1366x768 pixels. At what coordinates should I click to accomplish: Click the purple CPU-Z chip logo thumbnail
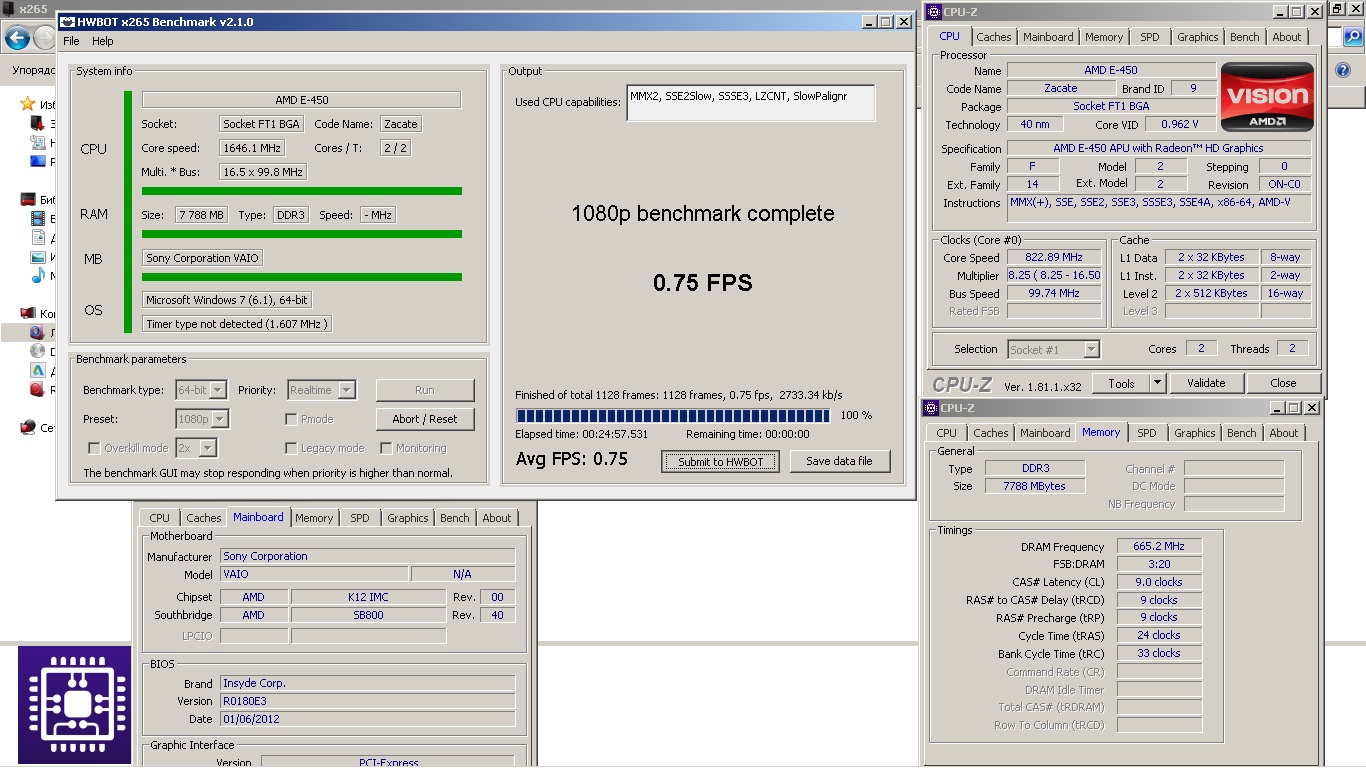(75, 705)
